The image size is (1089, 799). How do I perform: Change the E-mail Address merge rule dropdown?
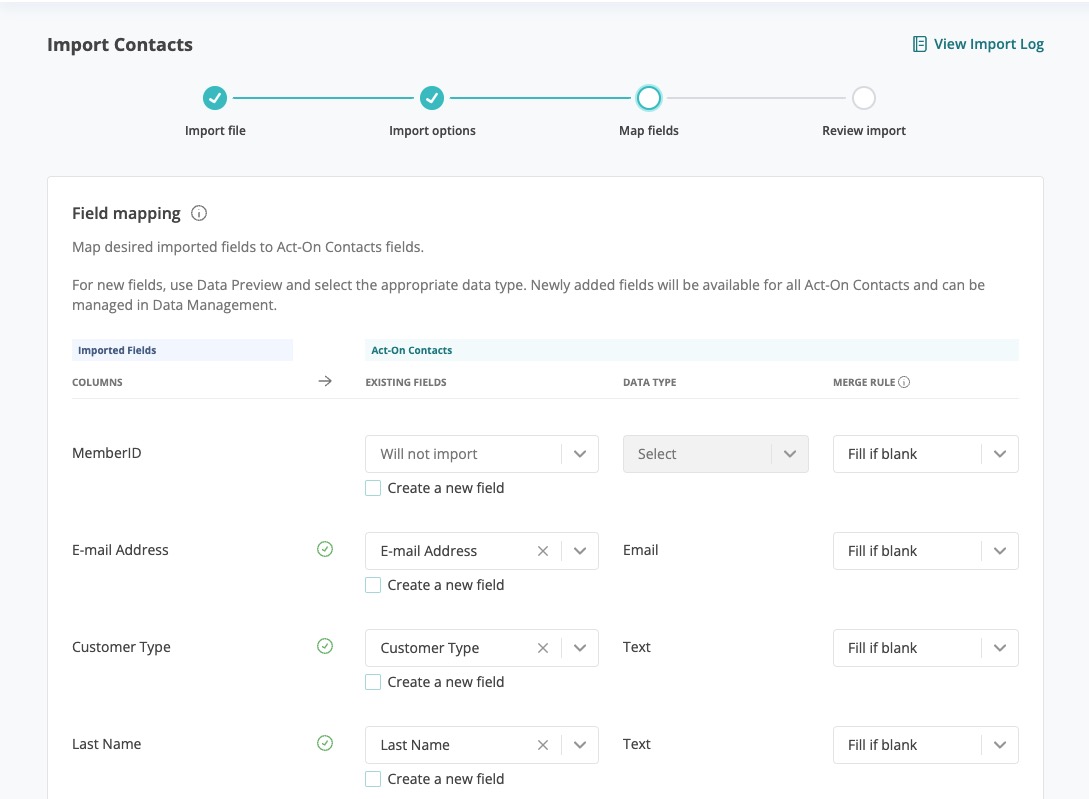pyautogui.click(x=925, y=551)
